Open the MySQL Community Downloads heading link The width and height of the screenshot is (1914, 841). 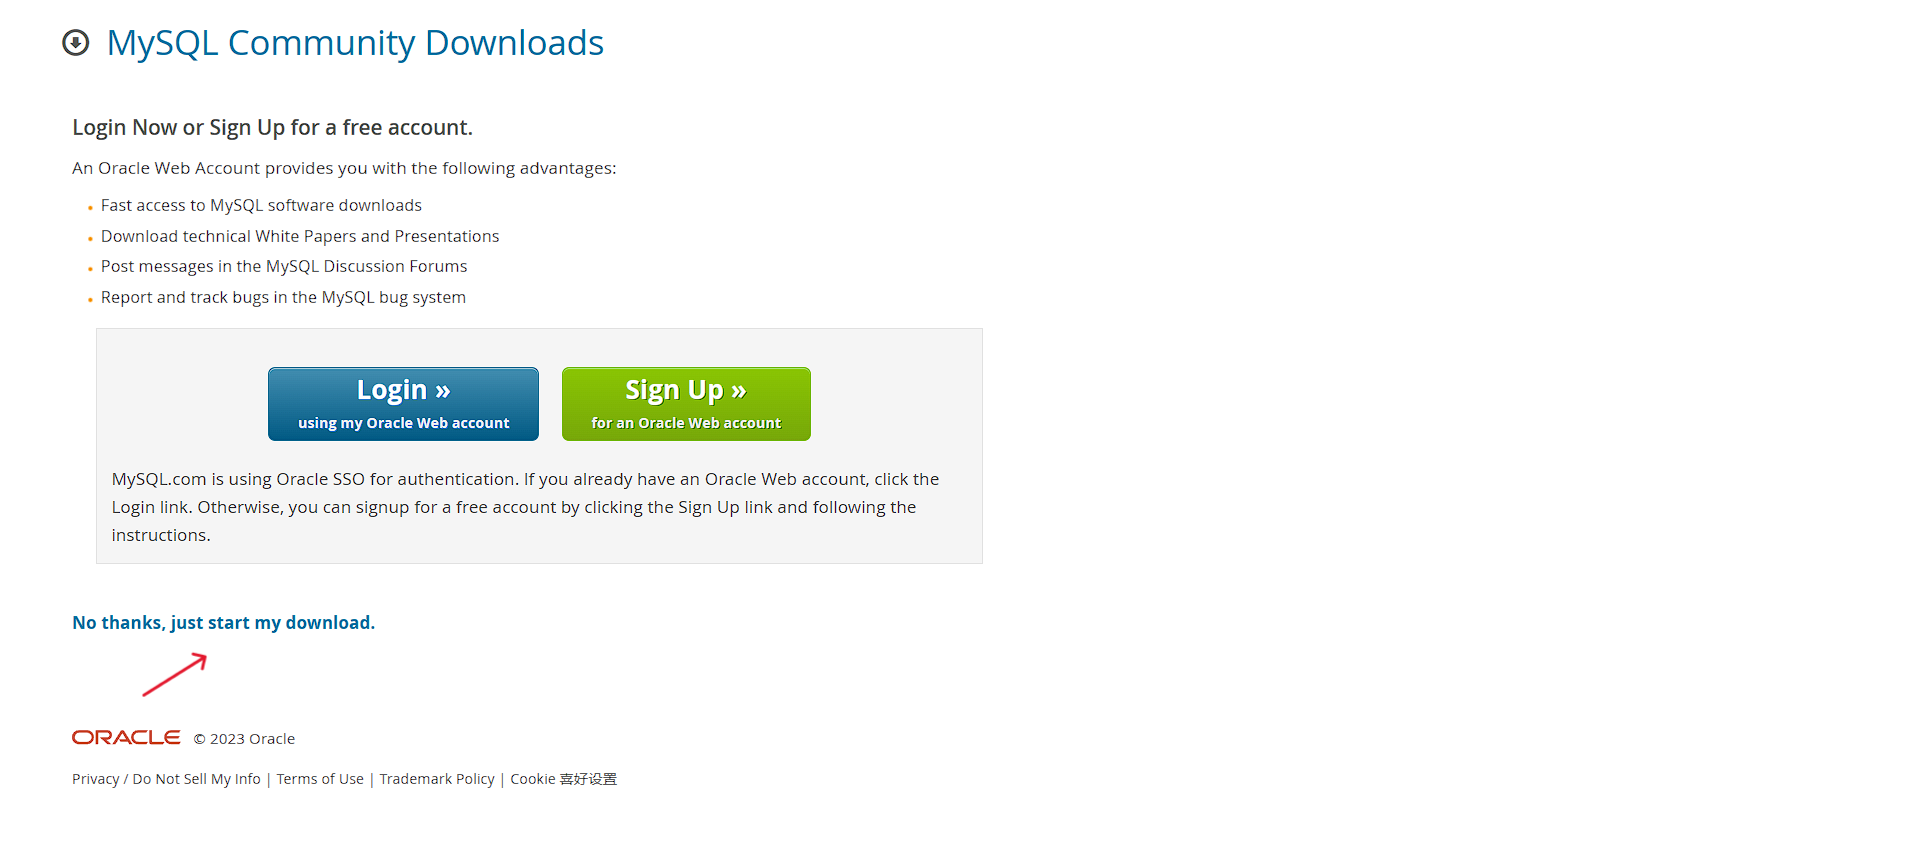pyautogui.click(x=355, y=43)
